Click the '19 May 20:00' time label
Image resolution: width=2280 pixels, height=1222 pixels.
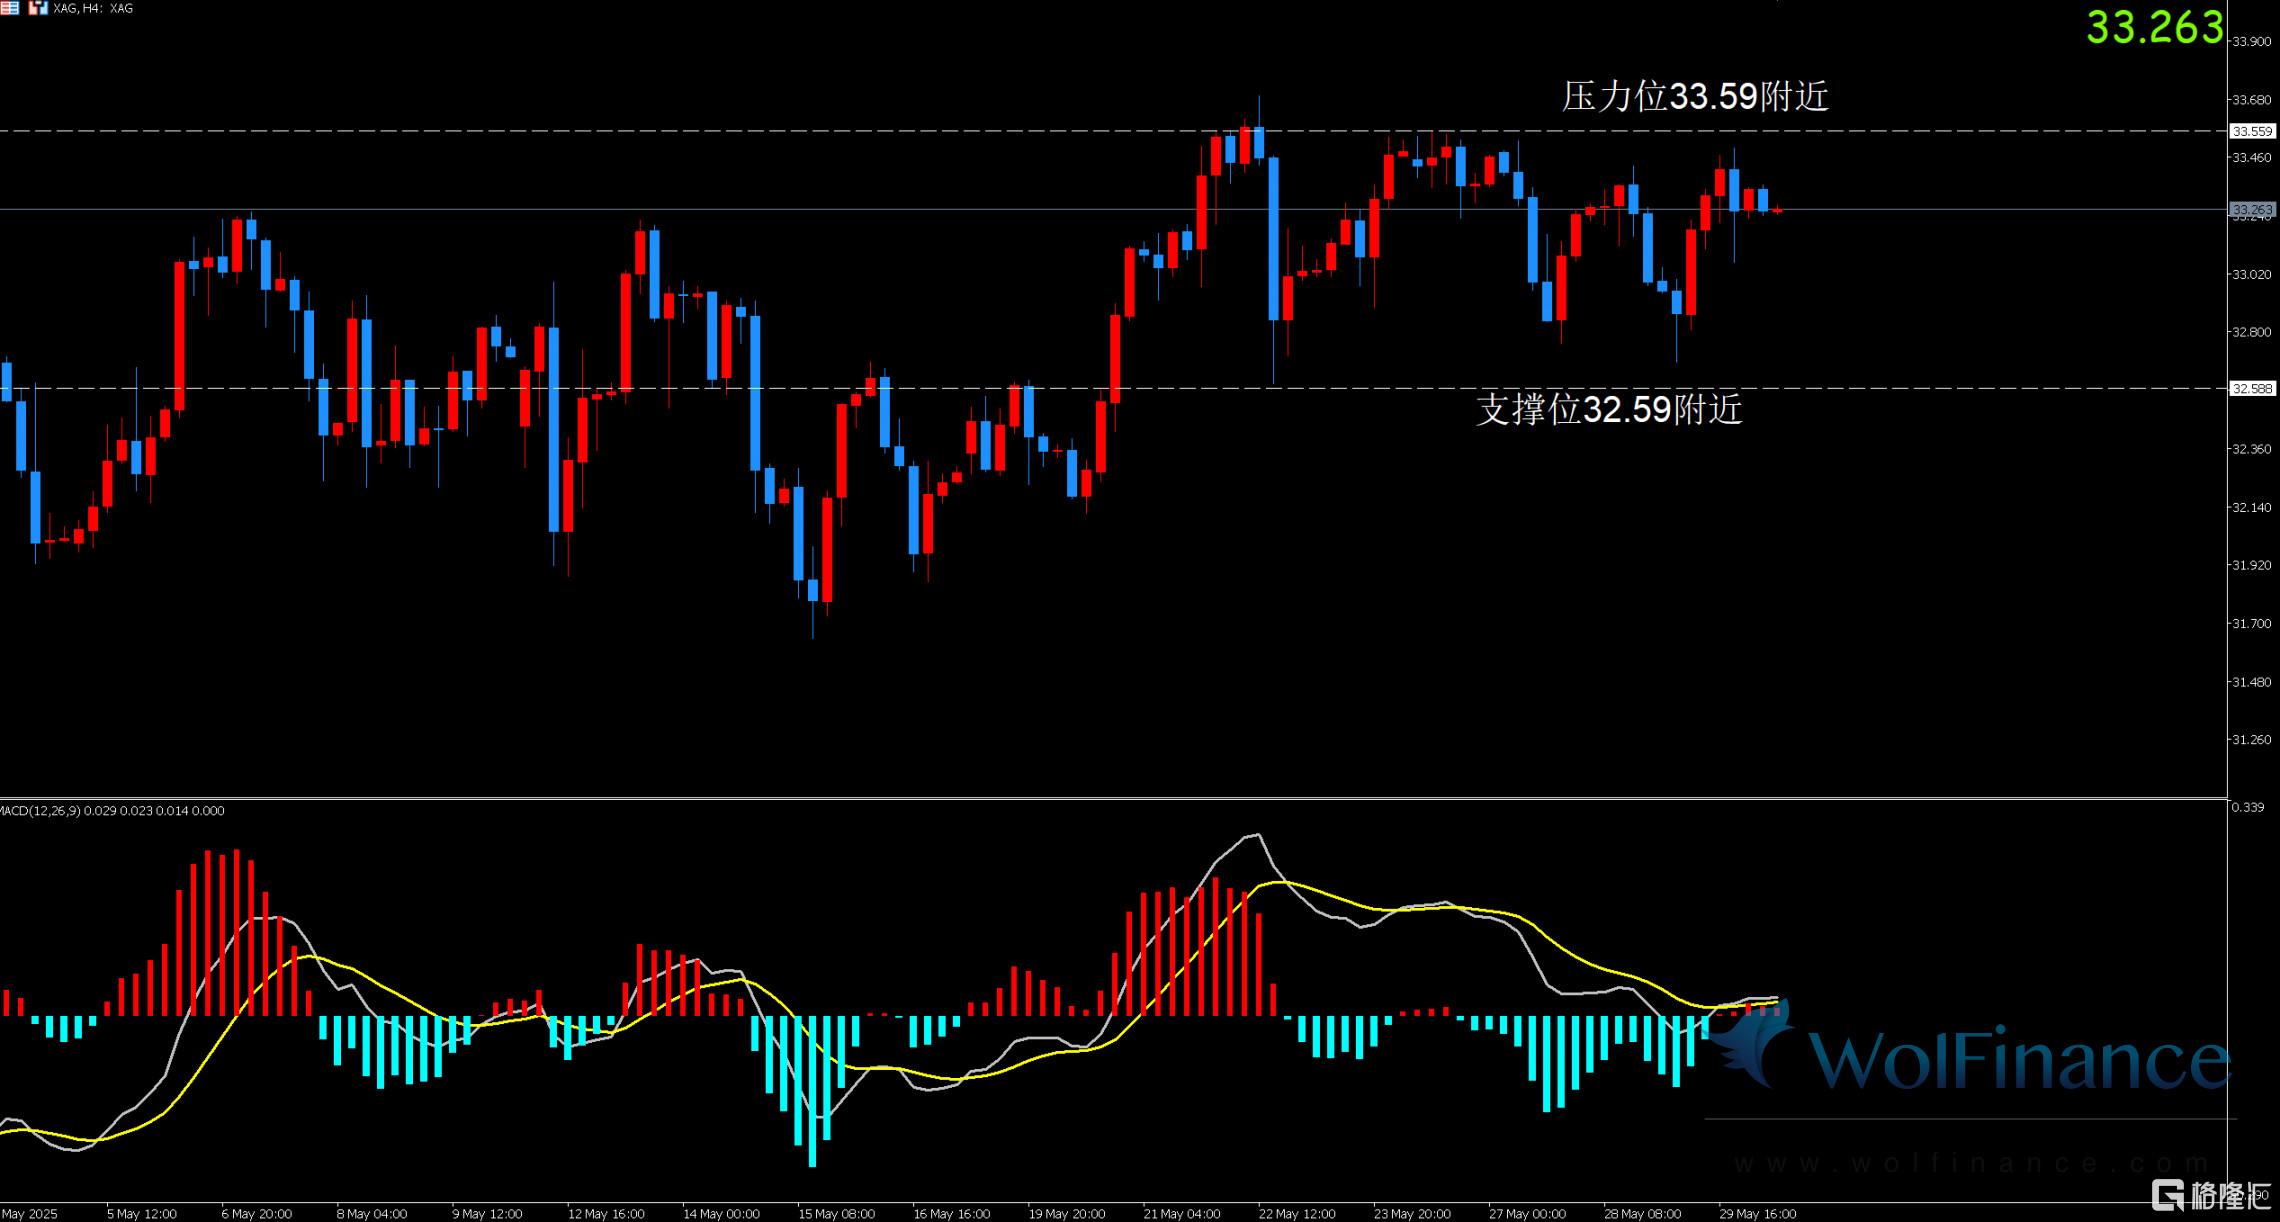point(1067,1214)
